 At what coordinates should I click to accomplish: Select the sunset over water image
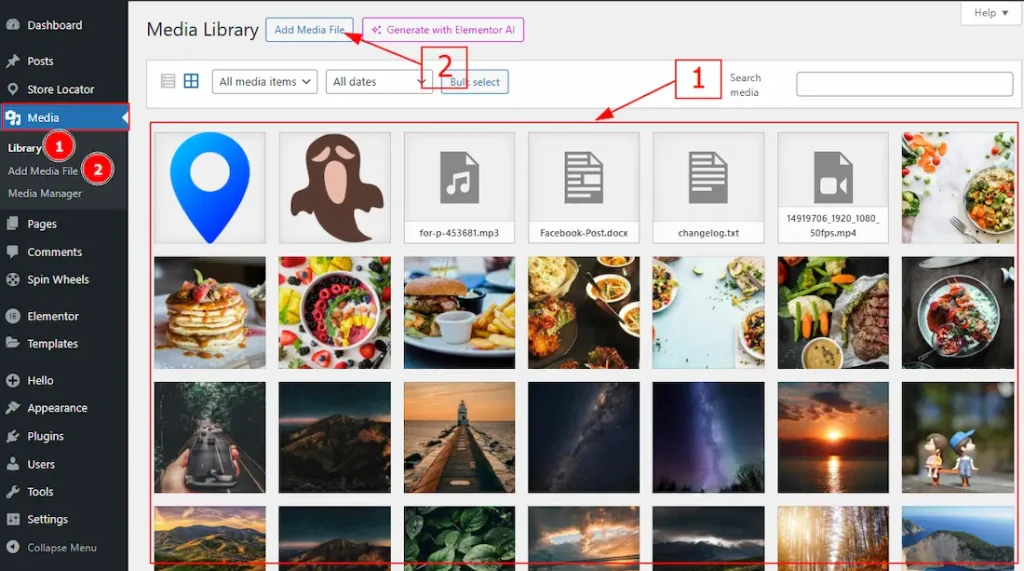click(833, 437)
